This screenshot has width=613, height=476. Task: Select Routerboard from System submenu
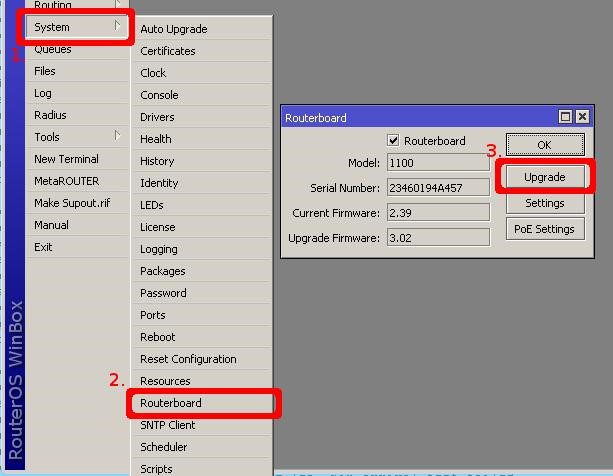171,403
